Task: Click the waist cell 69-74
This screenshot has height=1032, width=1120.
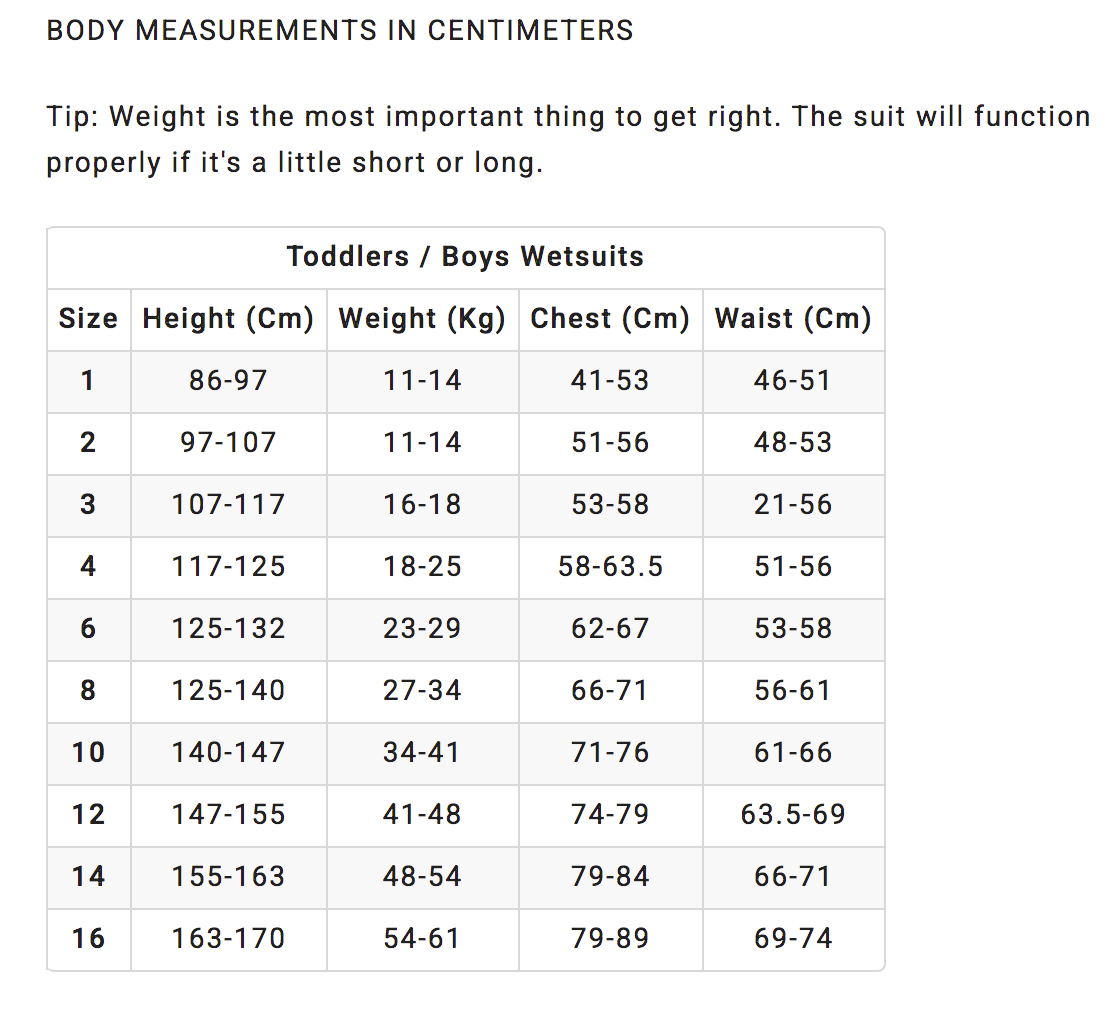Action: point(793,938)
